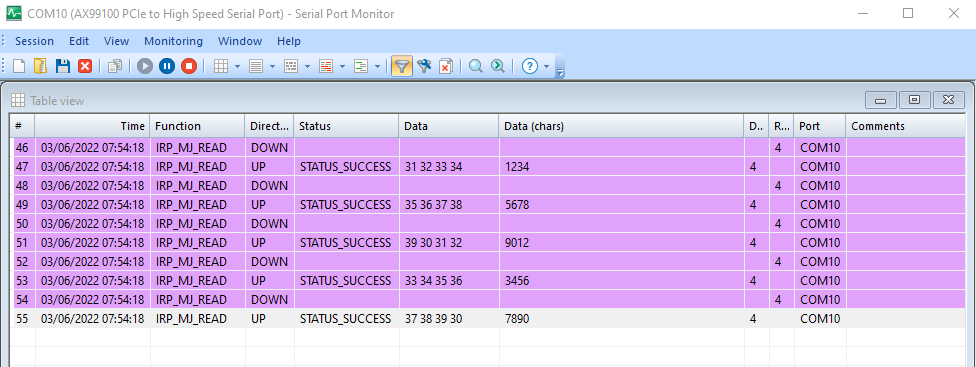
Task: Open the Monitoring menu
Action: point(174,41)
